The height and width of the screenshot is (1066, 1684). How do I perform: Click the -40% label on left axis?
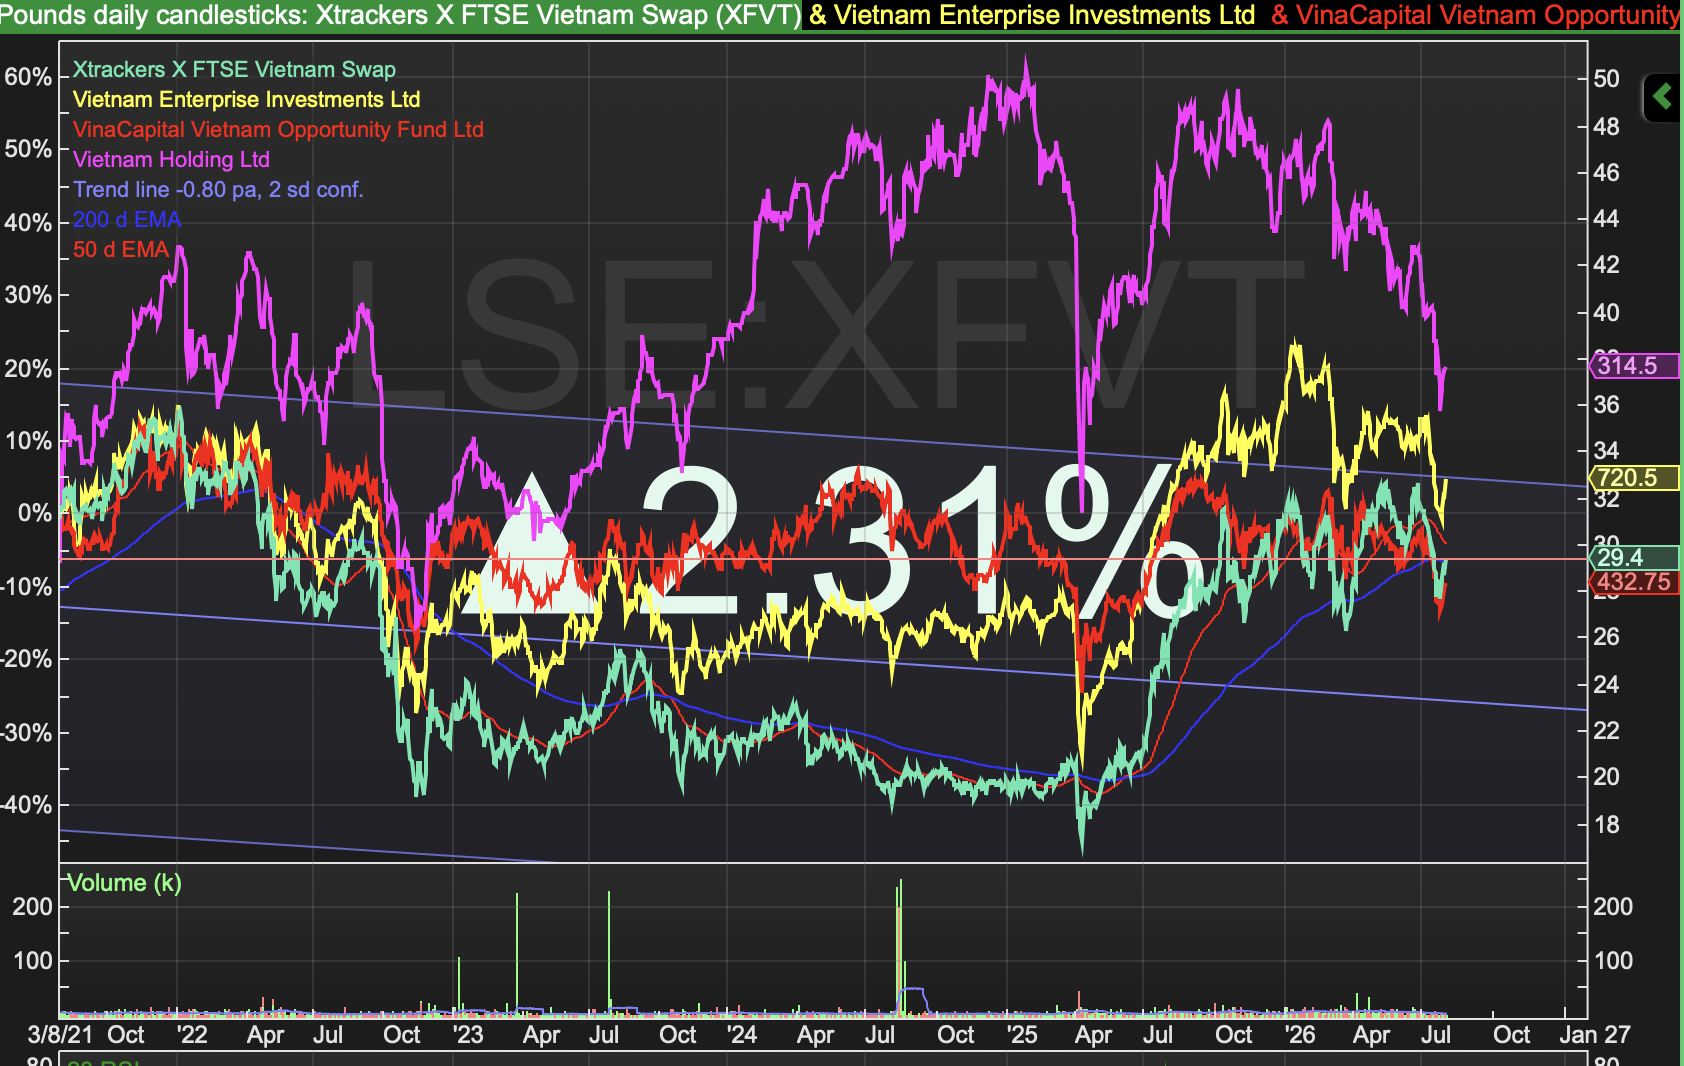pyautogui.click(x=24, y=805)
